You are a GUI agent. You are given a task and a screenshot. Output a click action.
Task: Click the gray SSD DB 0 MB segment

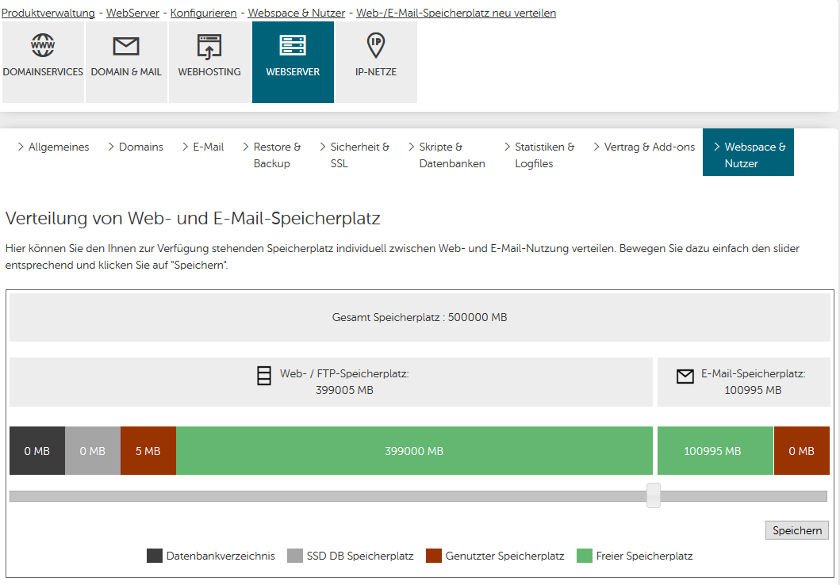click(x=93, y=451)
